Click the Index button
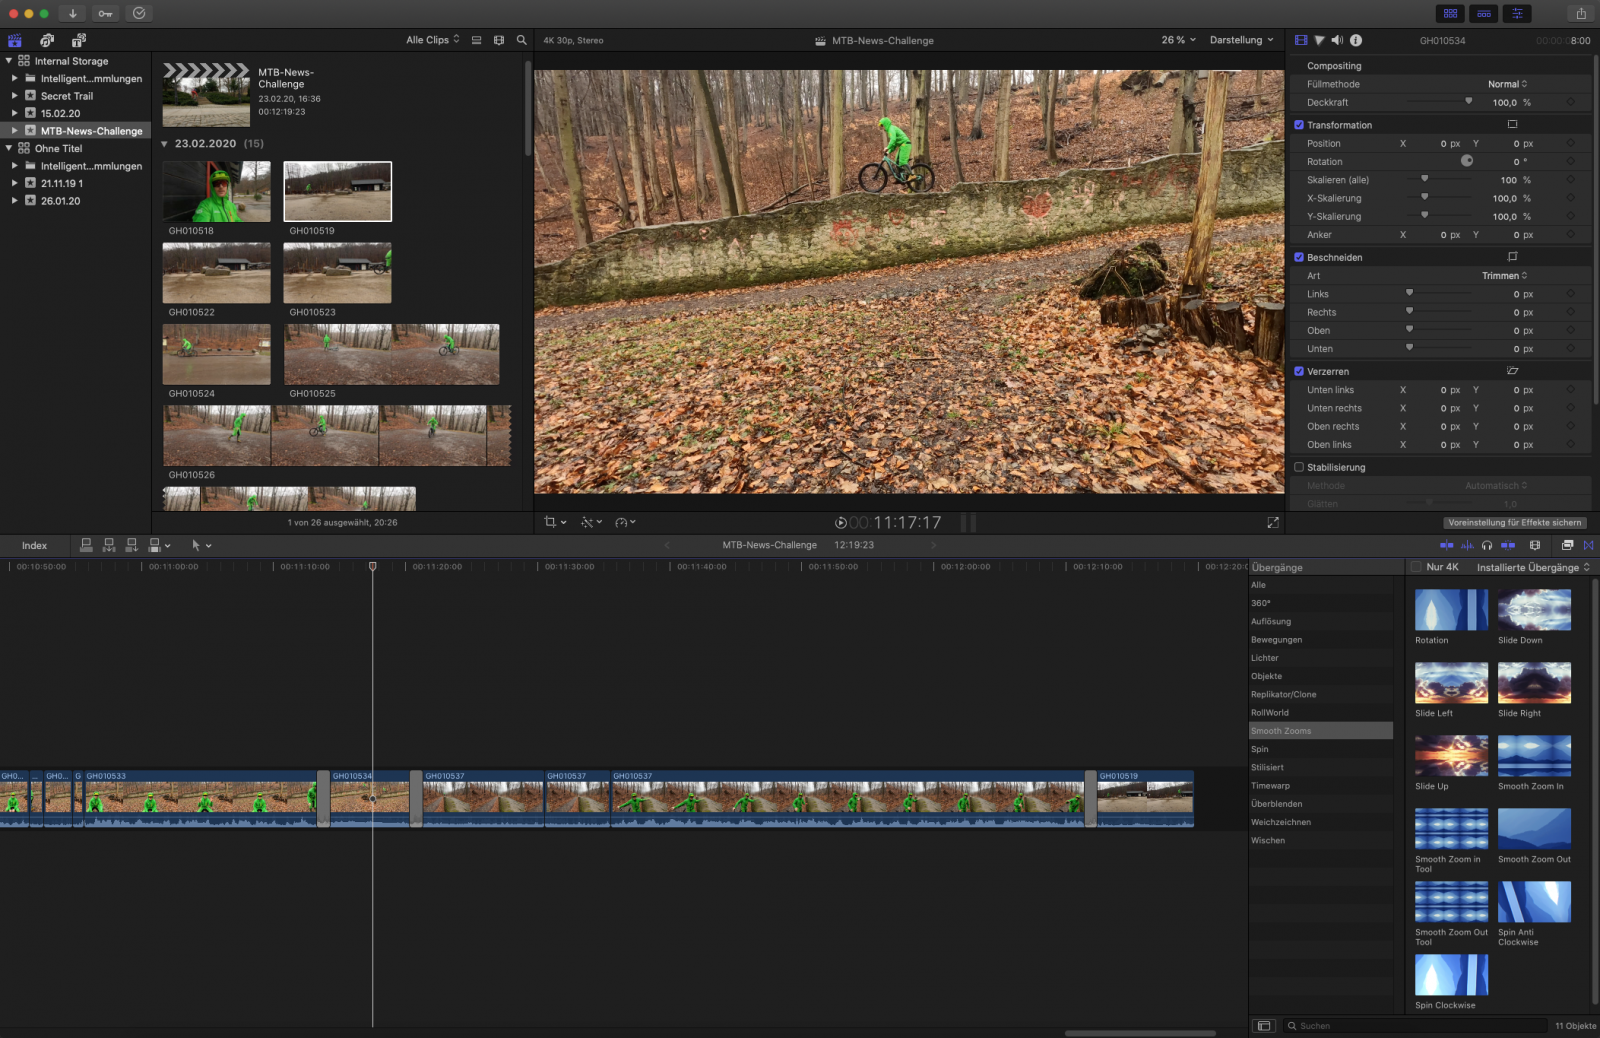Image resolution: width=1600 pixels, height=1038 pixels. coord(34,545)
